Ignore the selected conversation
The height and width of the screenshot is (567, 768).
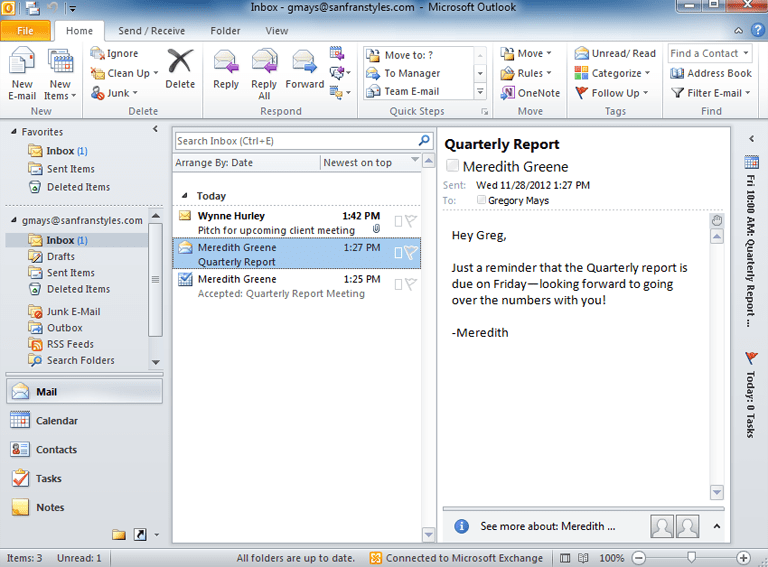(115, 53)
